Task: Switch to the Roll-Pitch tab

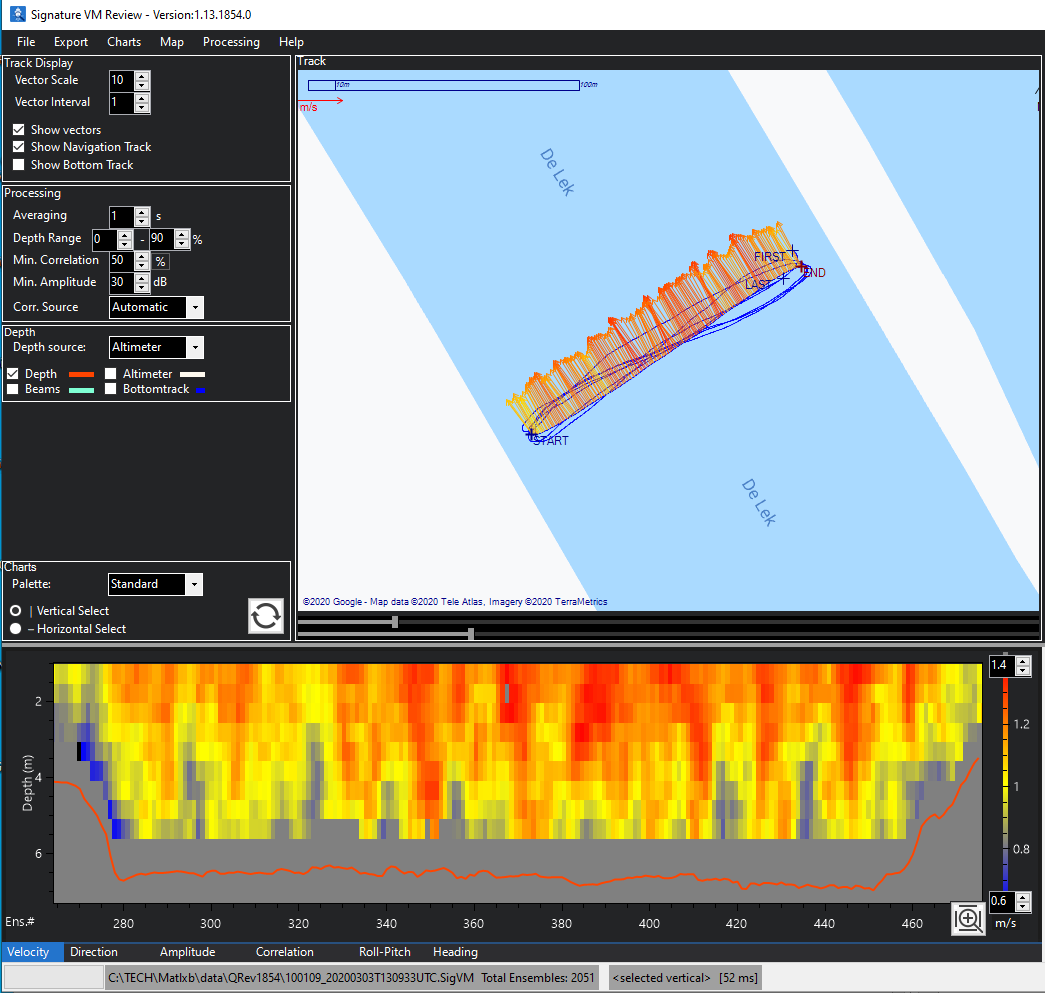Action: click(384, 952)
